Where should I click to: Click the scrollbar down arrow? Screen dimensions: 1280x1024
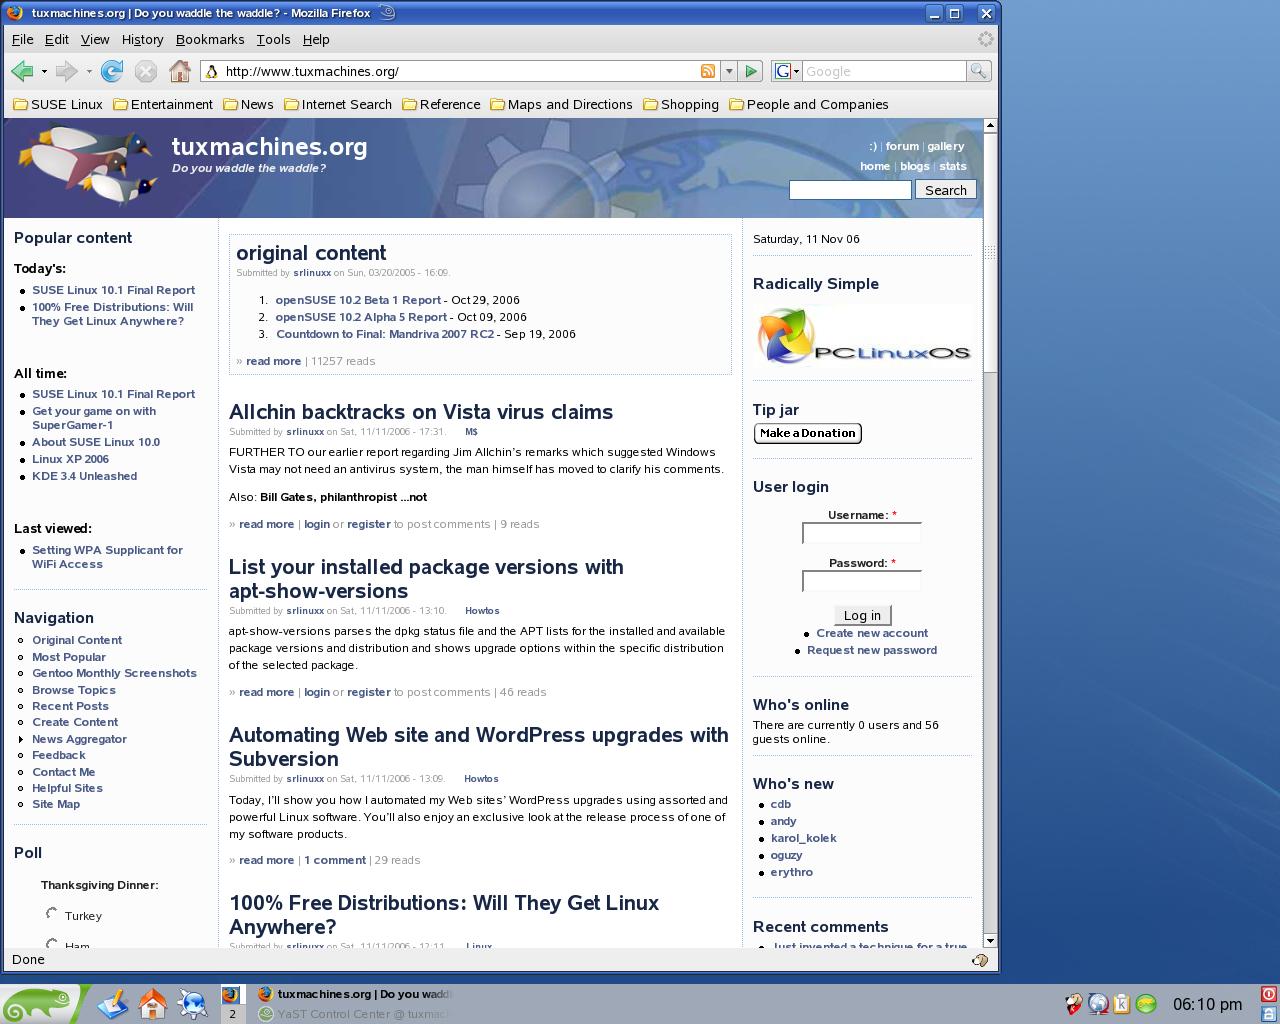(990, 940)
